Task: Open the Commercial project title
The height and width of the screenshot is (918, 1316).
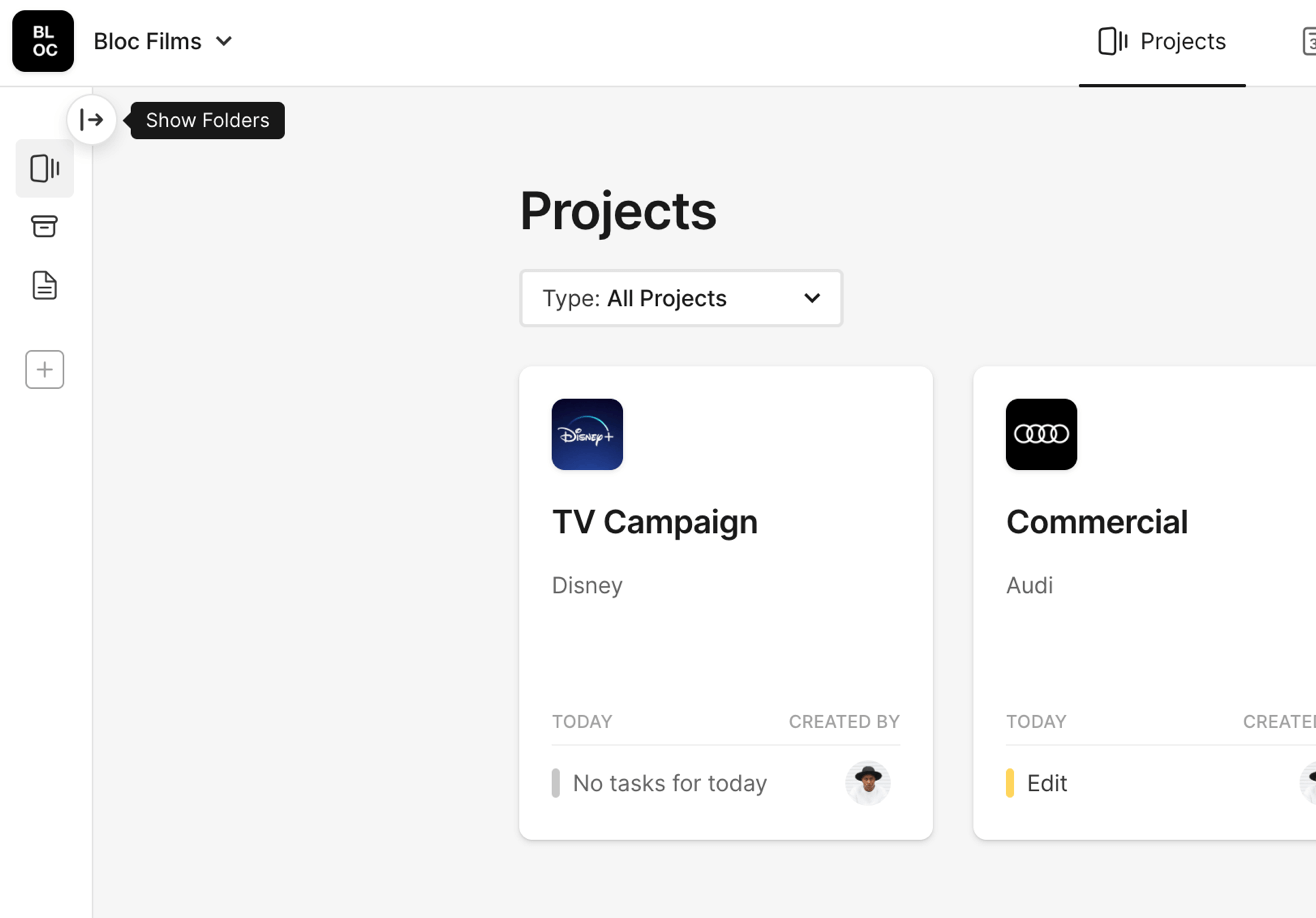Action: (1096, 522)
